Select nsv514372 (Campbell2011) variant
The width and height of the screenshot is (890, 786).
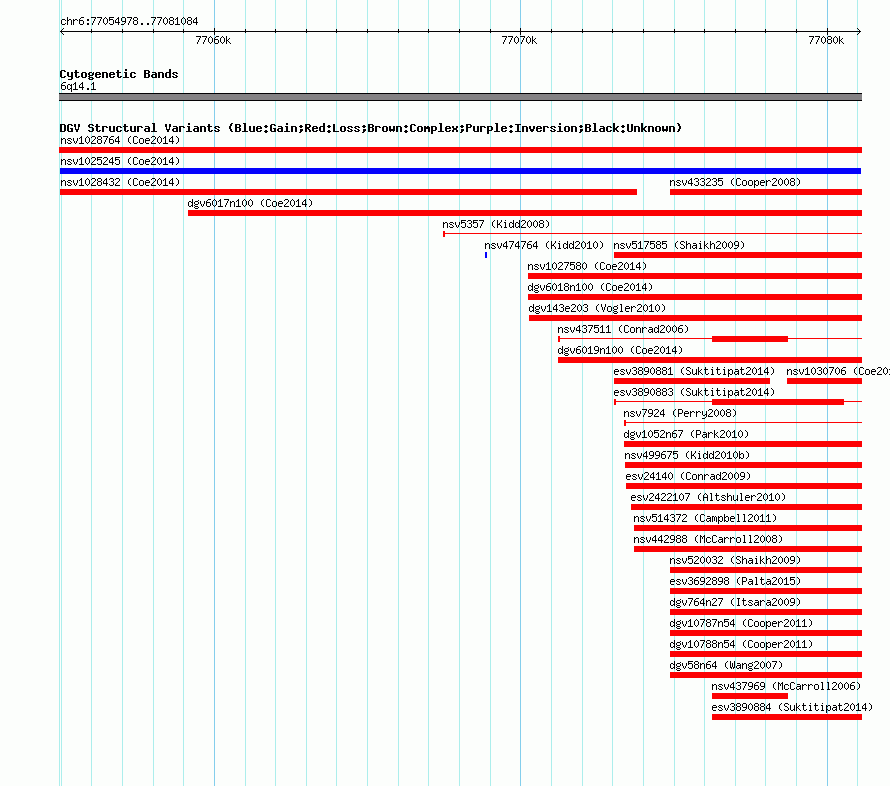point(705,518)
